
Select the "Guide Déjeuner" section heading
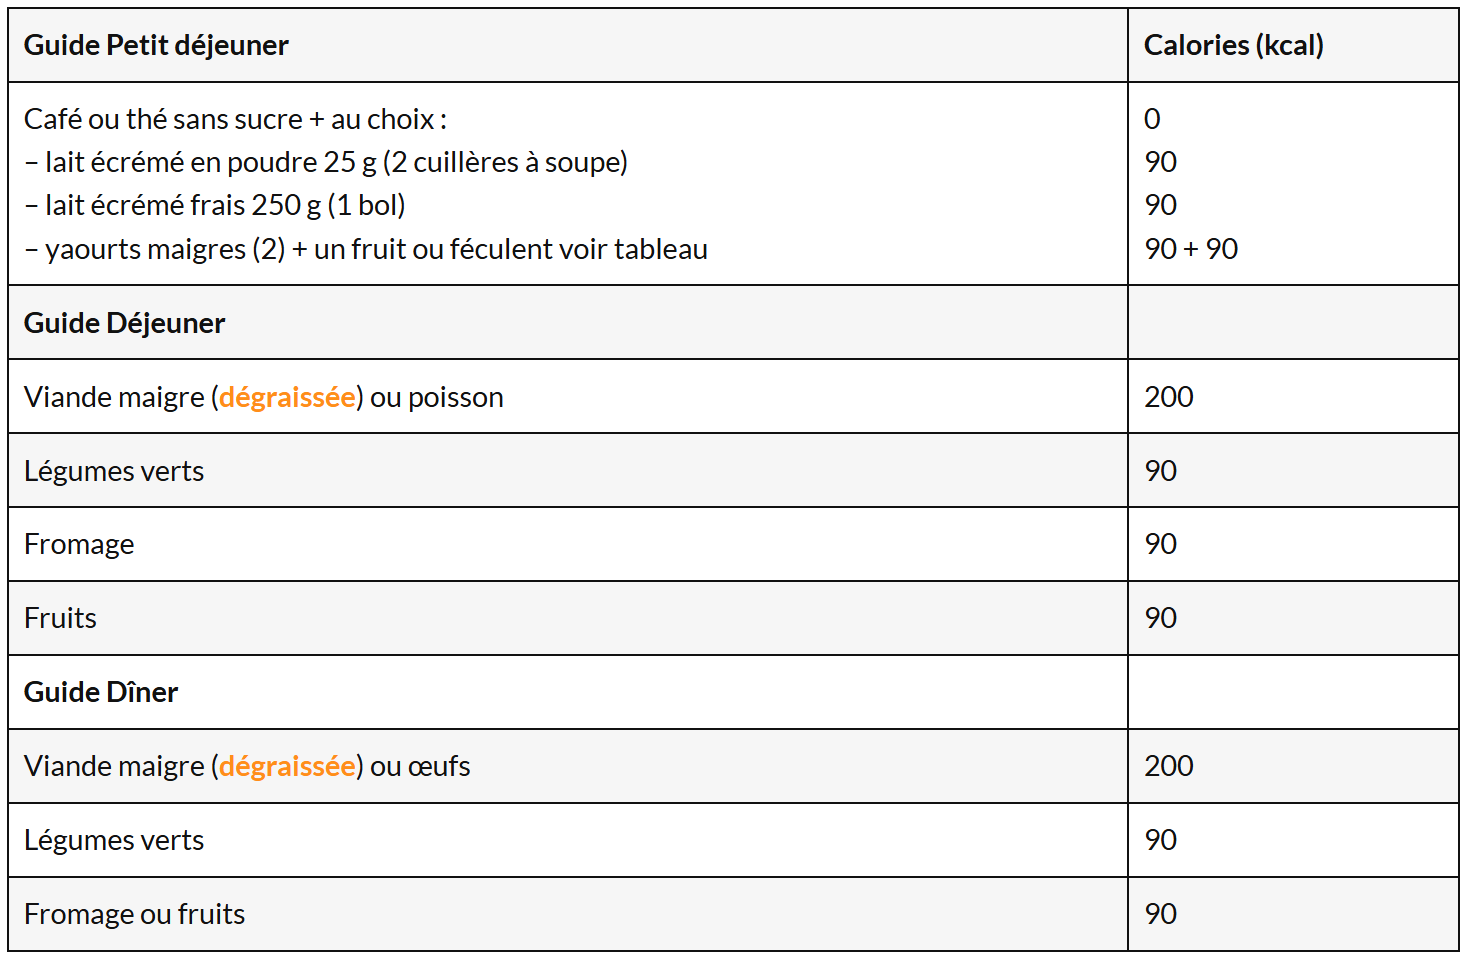coord(124,323)
